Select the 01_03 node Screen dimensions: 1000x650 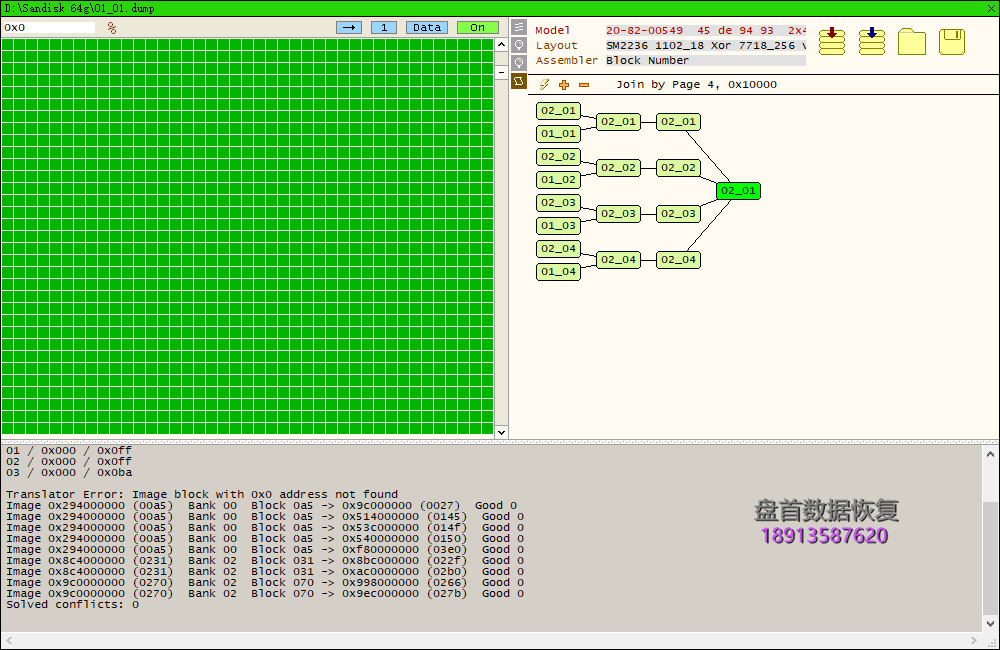[x=559, y=225]
